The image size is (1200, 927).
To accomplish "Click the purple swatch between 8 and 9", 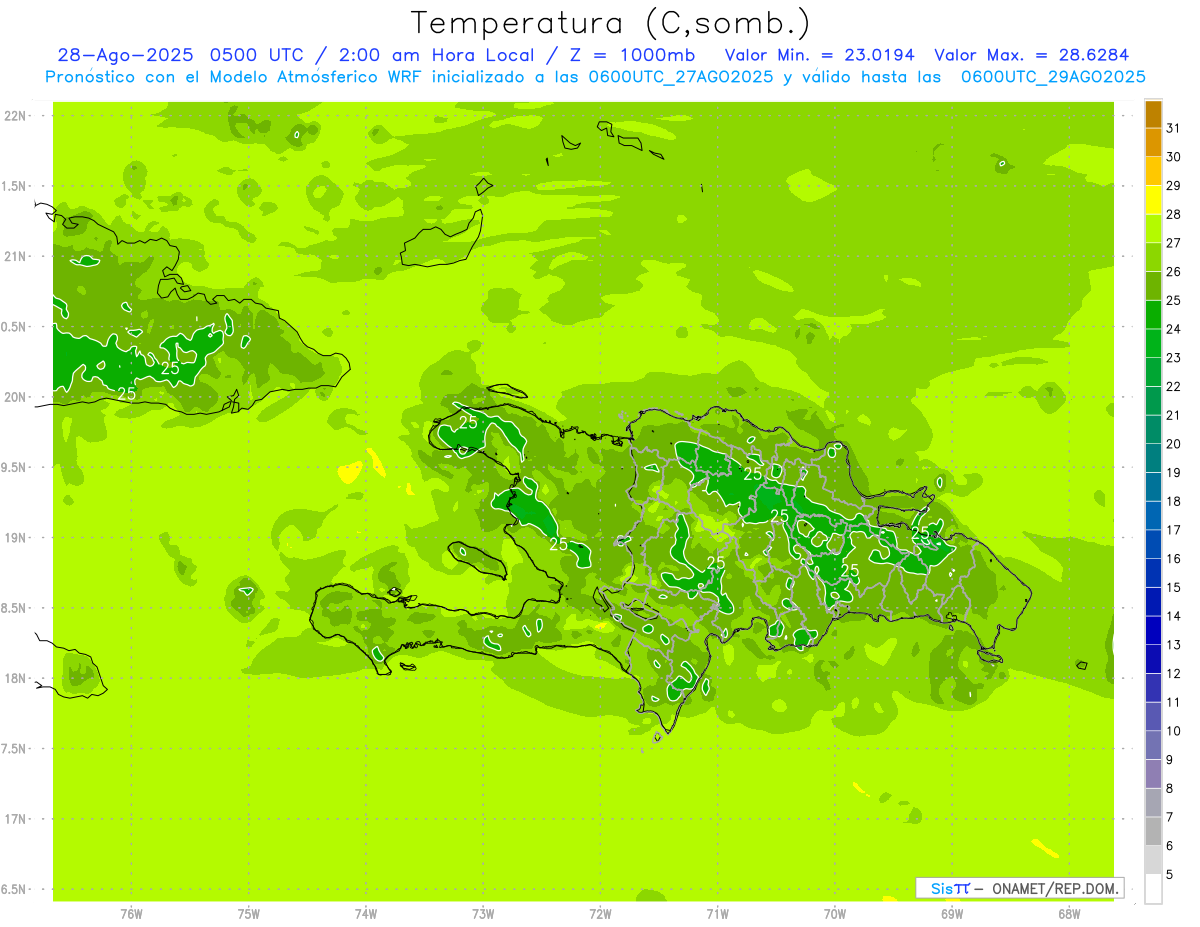I will tap(1153, 774).
